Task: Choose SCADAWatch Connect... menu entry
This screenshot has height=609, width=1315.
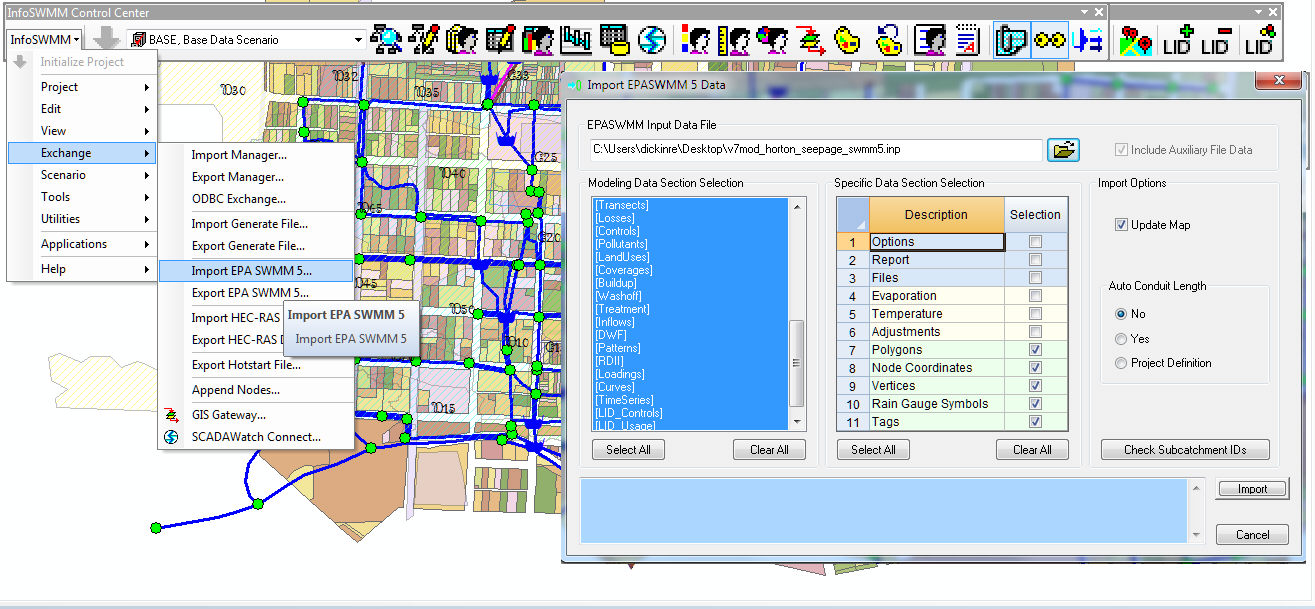Action: pyautogui.click(x=256, y=437)
